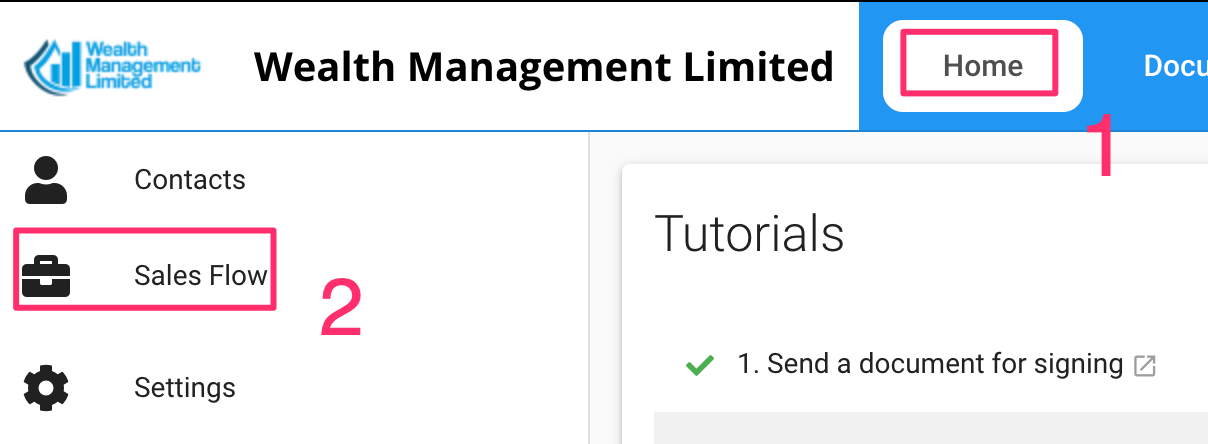This screenshot has width=1208, height=444.
Task: Click the blue bar between Home and Docu
Action: coord(1112,66)
